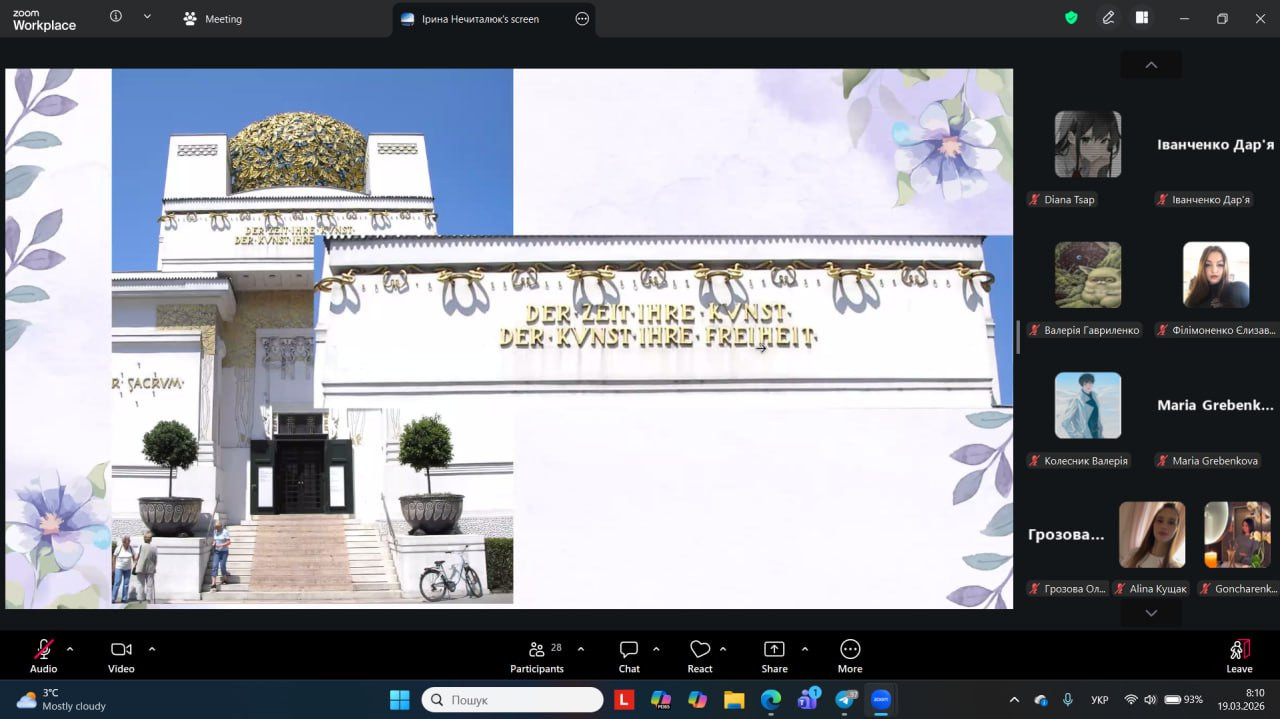
Task: Click the system tray microphone icon
Action: coord(1067,699)
